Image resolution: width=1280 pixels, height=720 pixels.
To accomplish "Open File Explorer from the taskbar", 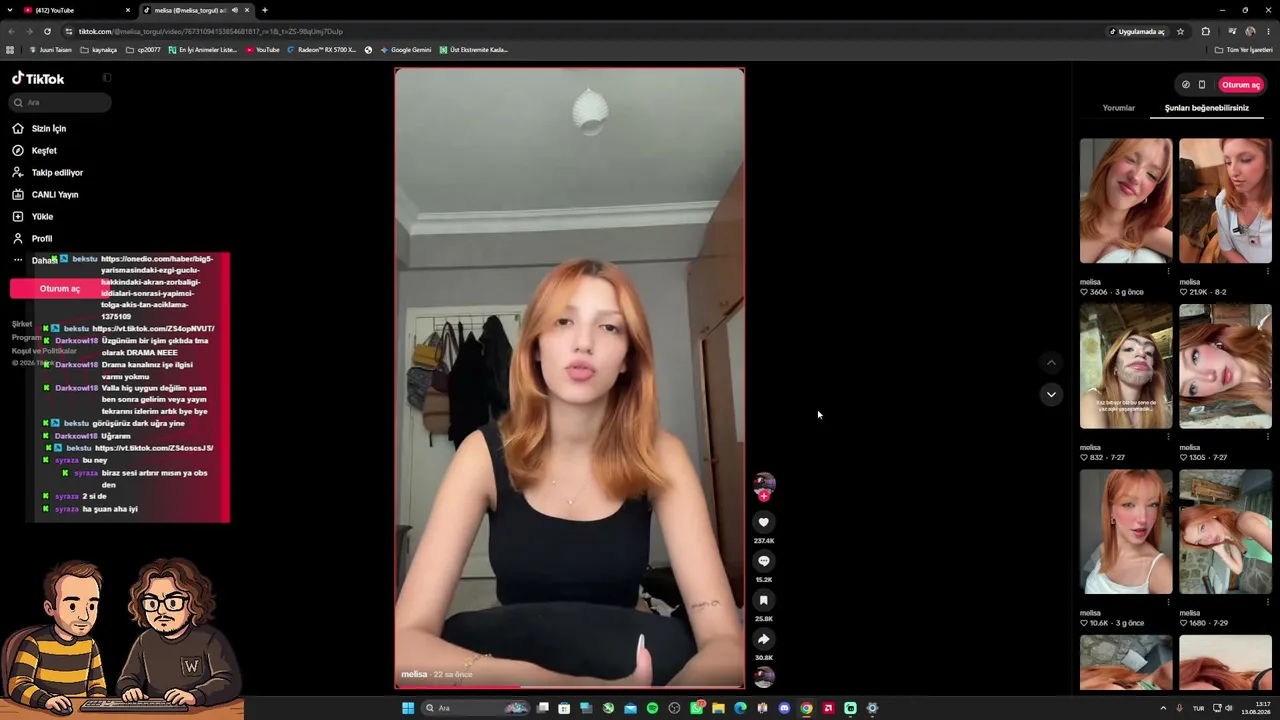I will tap(718, 708).
